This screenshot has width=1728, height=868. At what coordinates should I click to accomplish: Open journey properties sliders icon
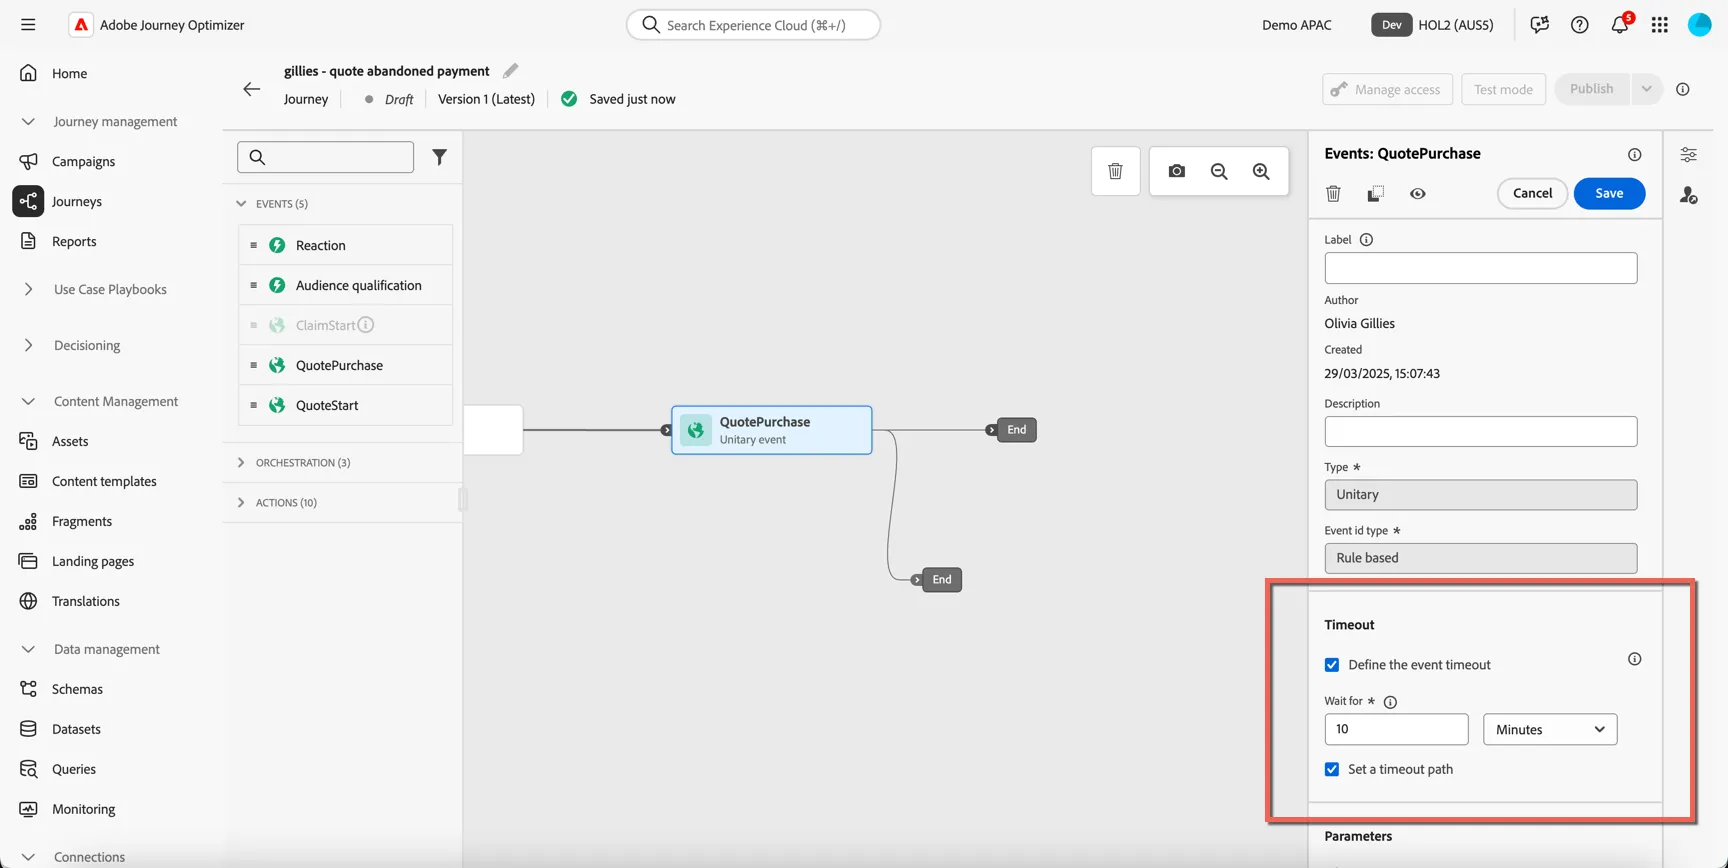coord(1689,155)
